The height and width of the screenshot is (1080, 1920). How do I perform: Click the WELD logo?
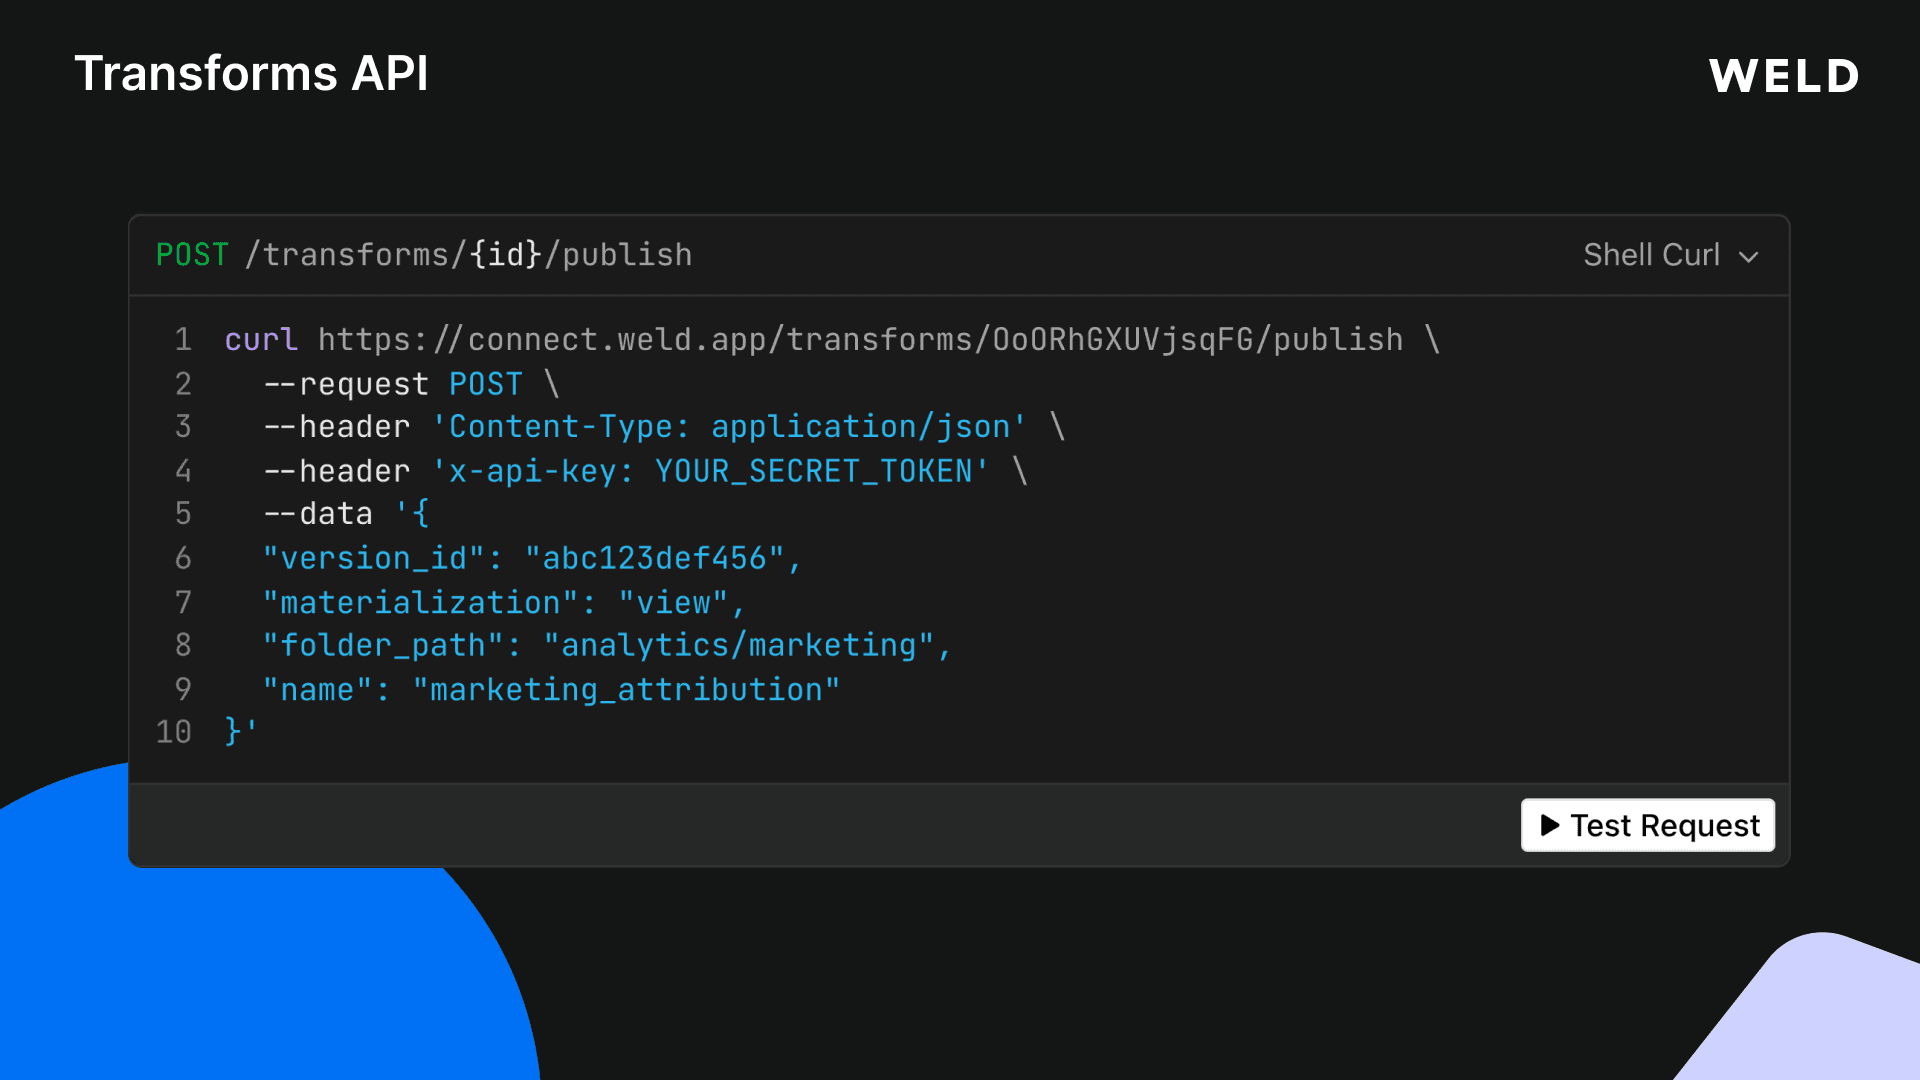pos(1784,75)
